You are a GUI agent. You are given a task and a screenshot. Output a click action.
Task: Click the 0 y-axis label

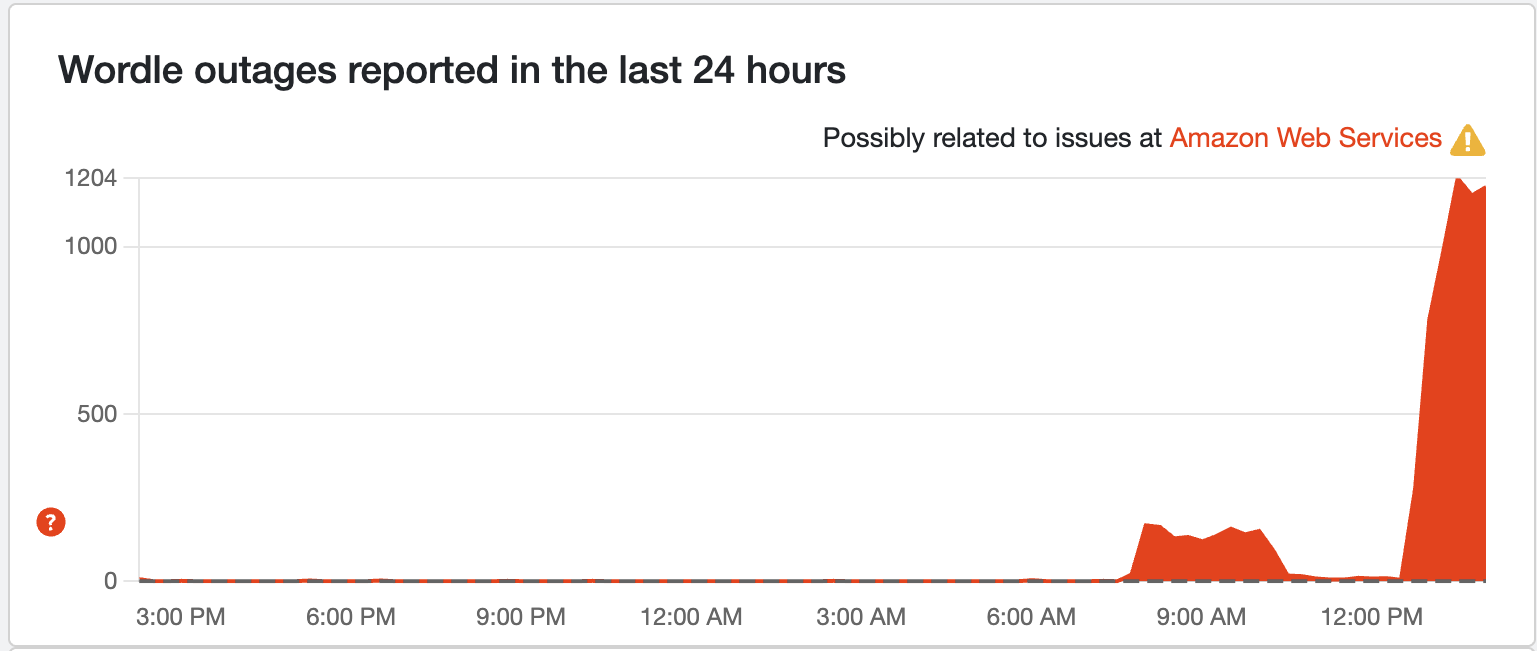tap(110, 581)
